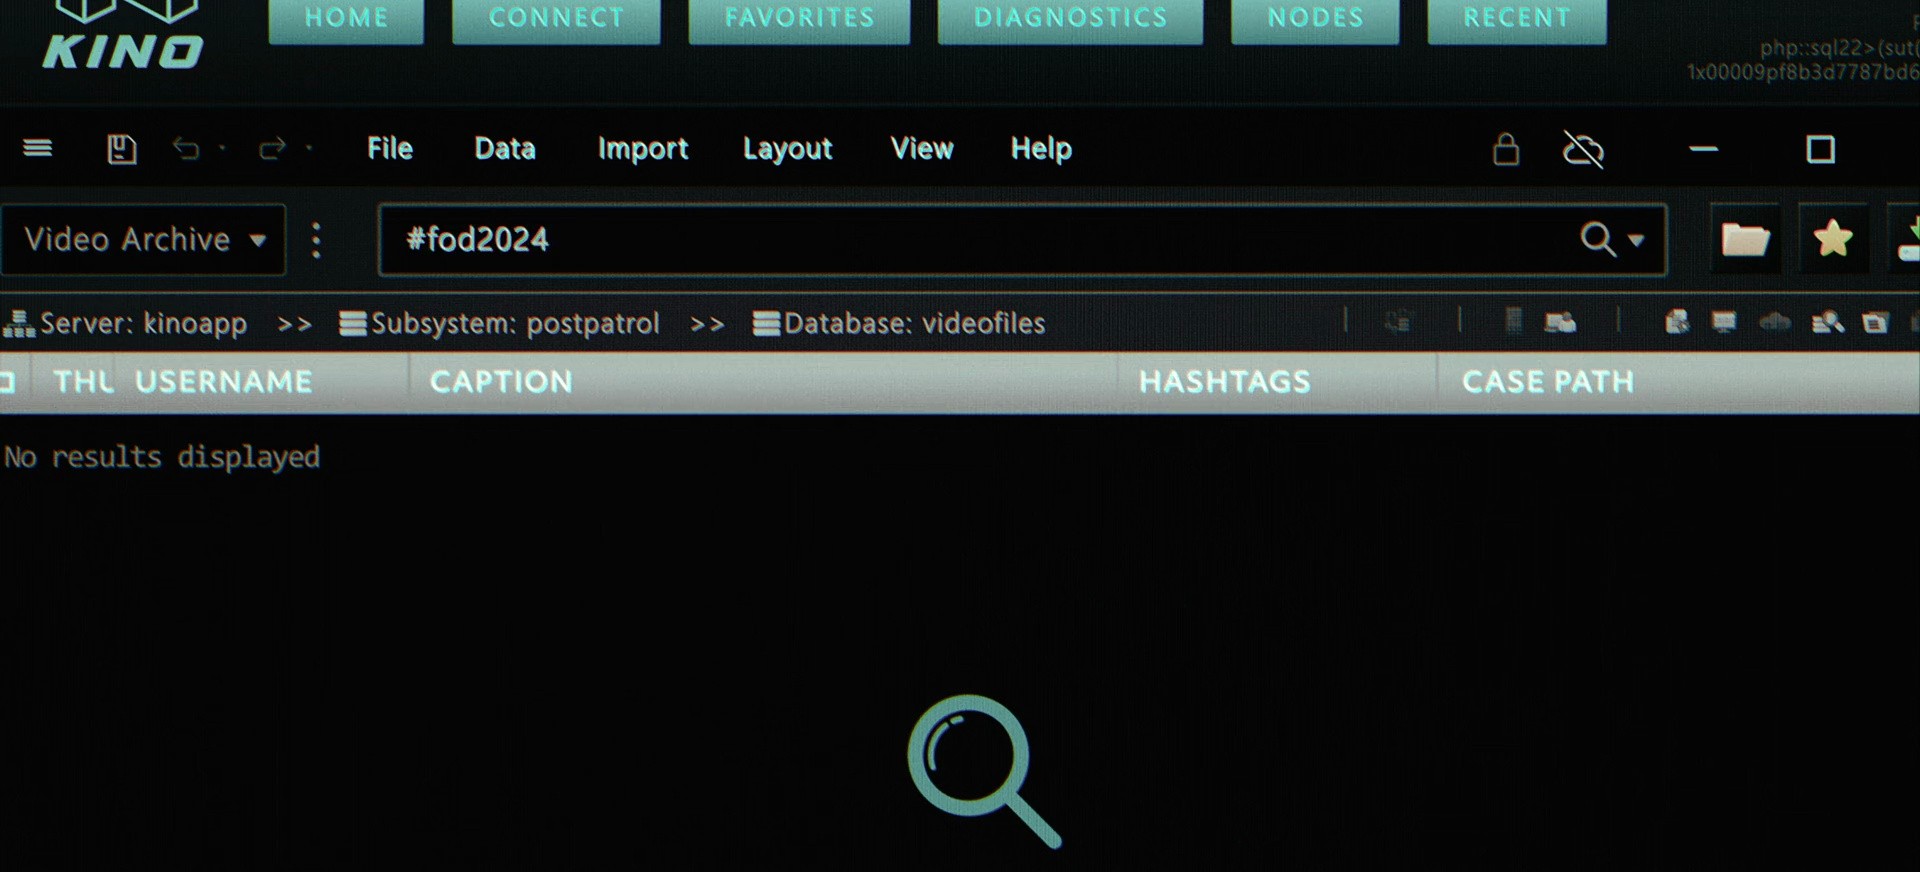Click the magnifier search icon in search field
Viewport: 1920px width, 872px height.
[1597, 239]
